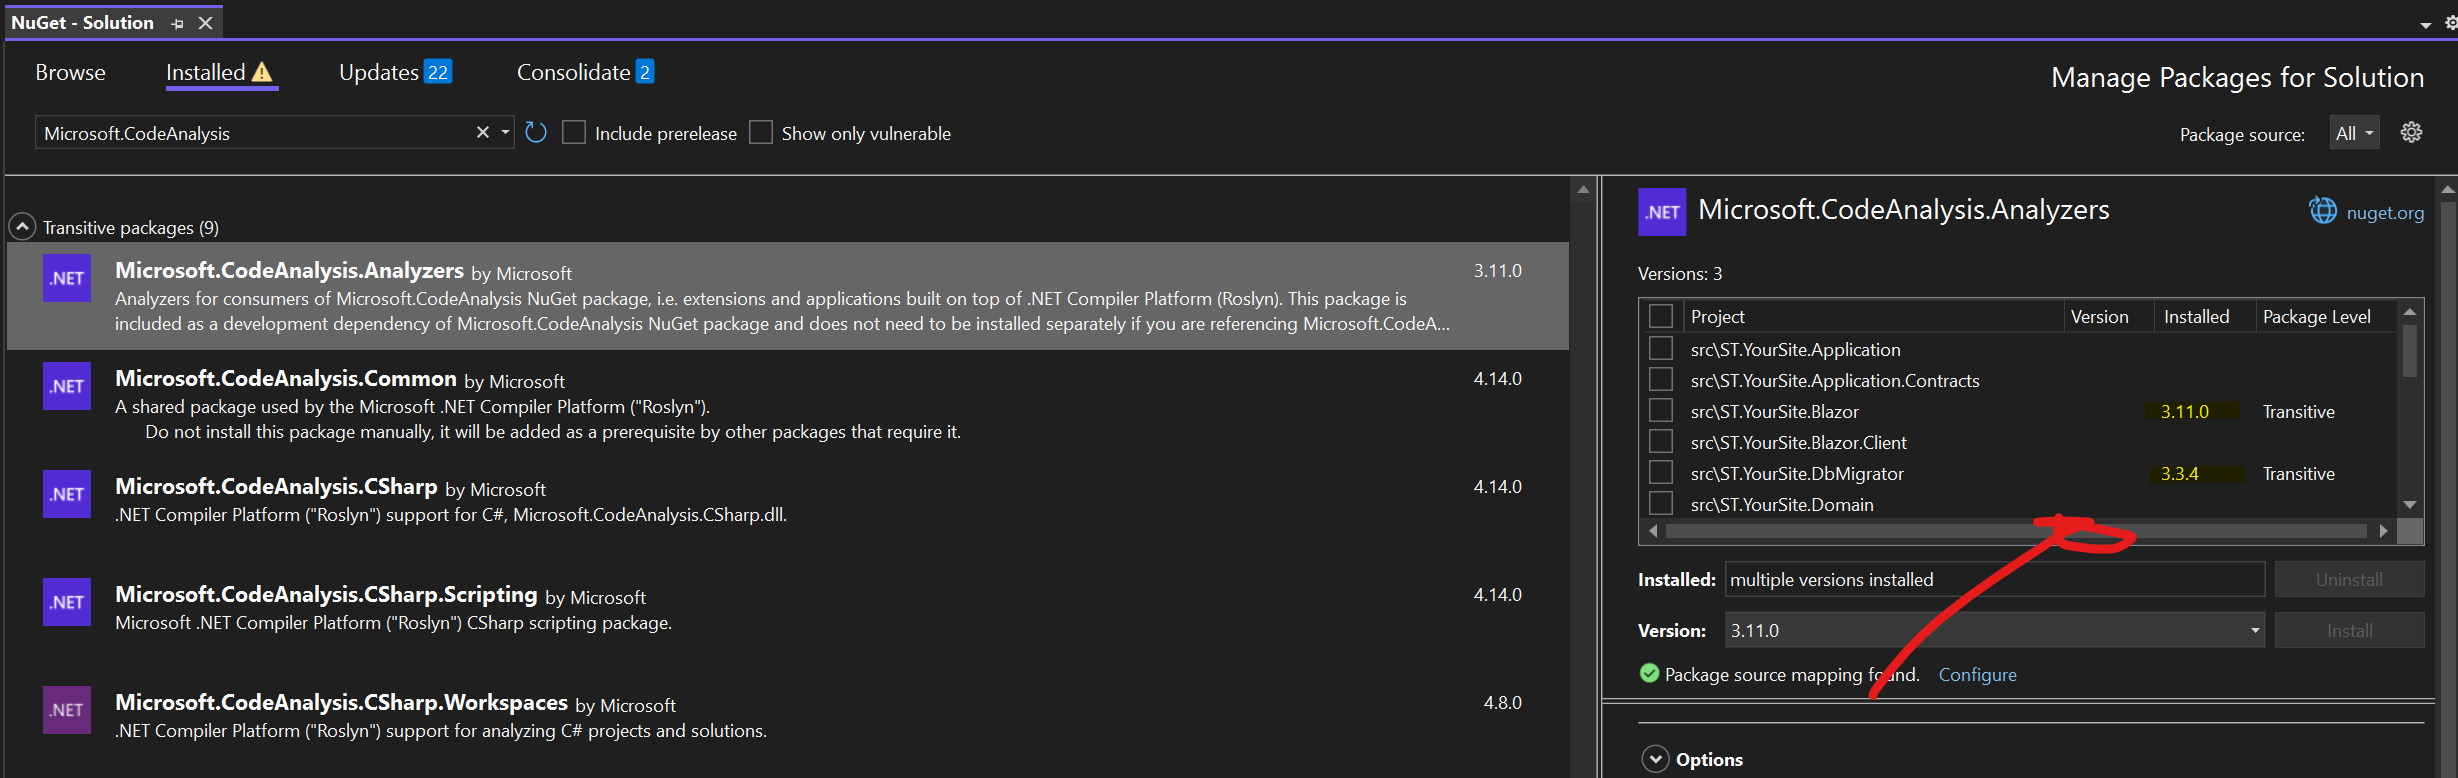Open the search history dropdown arrow
The height and width of the screenshot is (778, 2458).
pos(505,132)
